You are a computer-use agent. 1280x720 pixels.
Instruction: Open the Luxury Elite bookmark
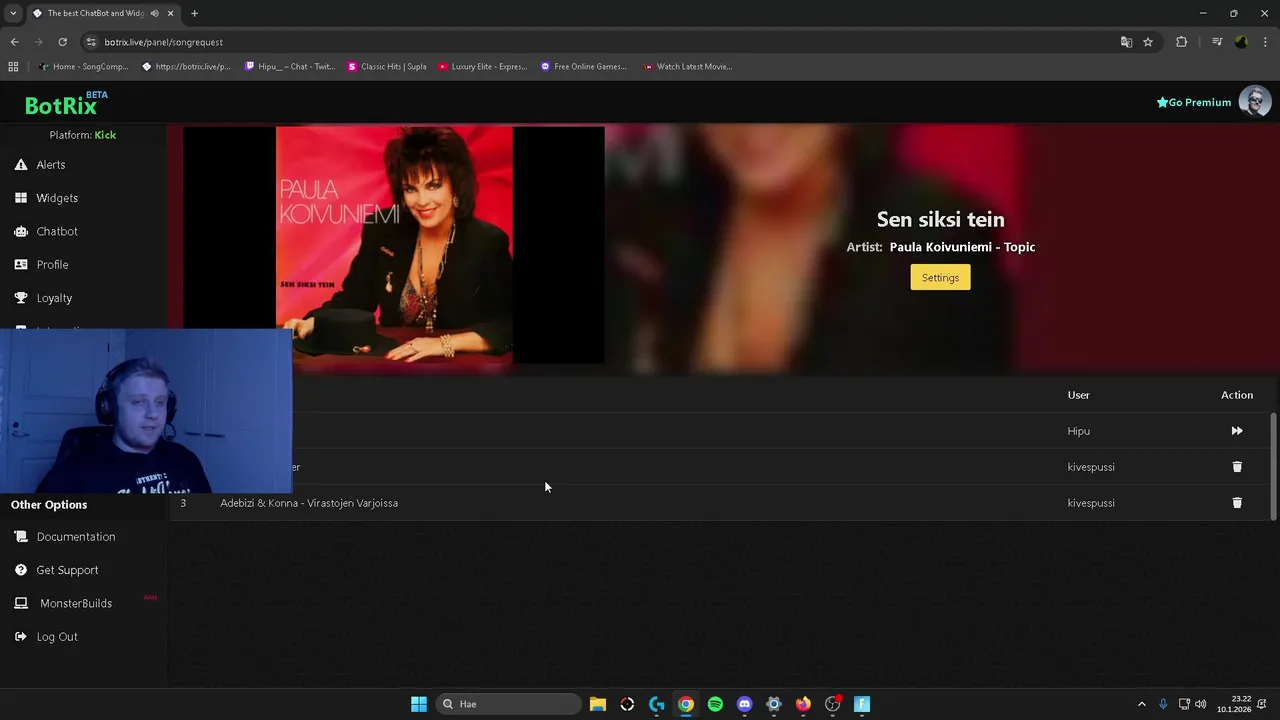click(482, 67)
